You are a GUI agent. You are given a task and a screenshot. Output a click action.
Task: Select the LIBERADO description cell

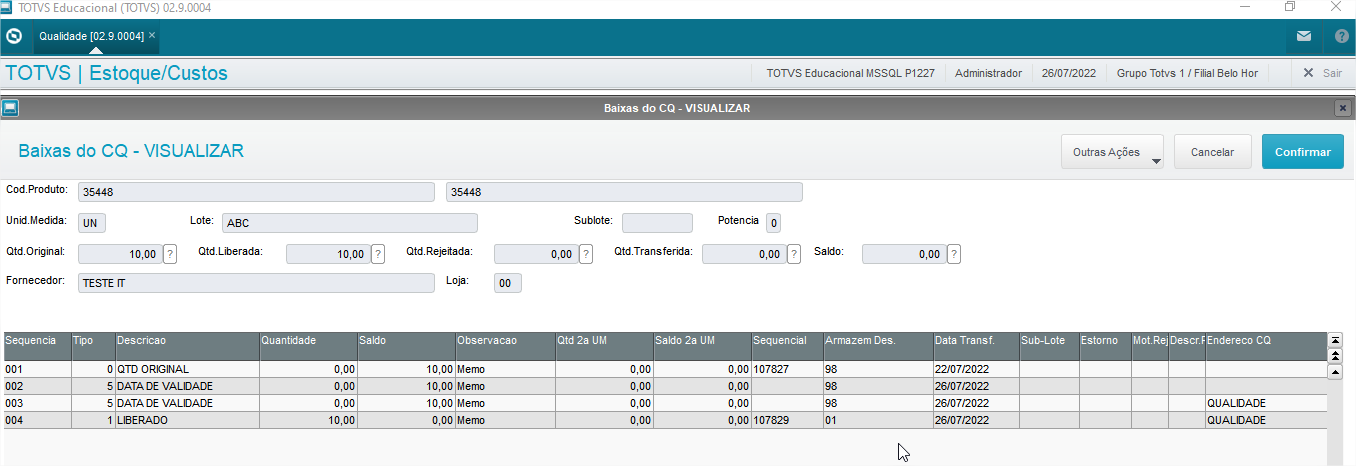187,420
